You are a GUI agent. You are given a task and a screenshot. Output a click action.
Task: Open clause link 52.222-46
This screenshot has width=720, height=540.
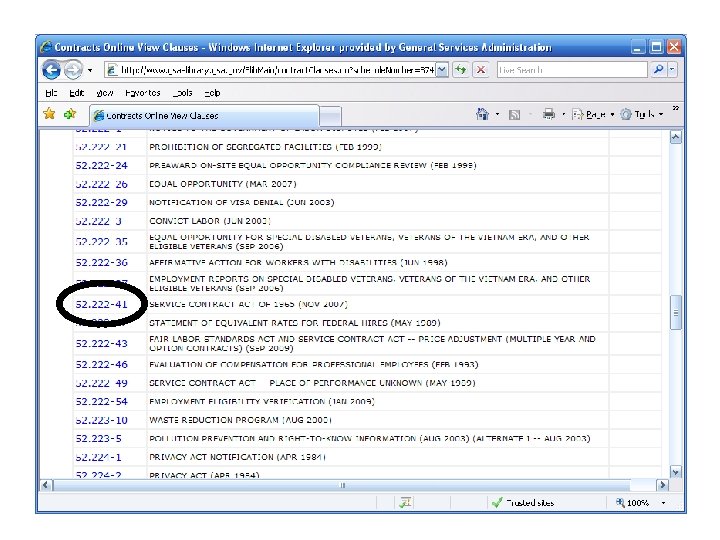click(x=101, y=365)
